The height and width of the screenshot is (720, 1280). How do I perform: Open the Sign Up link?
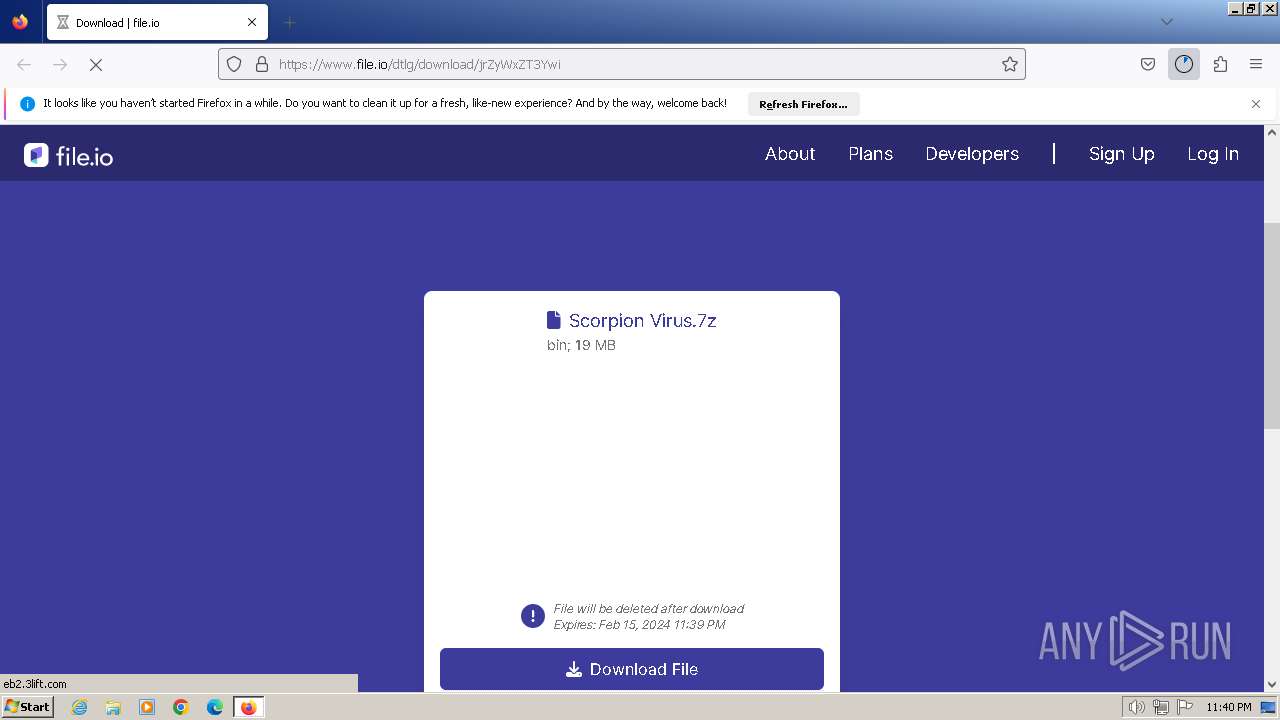[x=1121, y=154]
